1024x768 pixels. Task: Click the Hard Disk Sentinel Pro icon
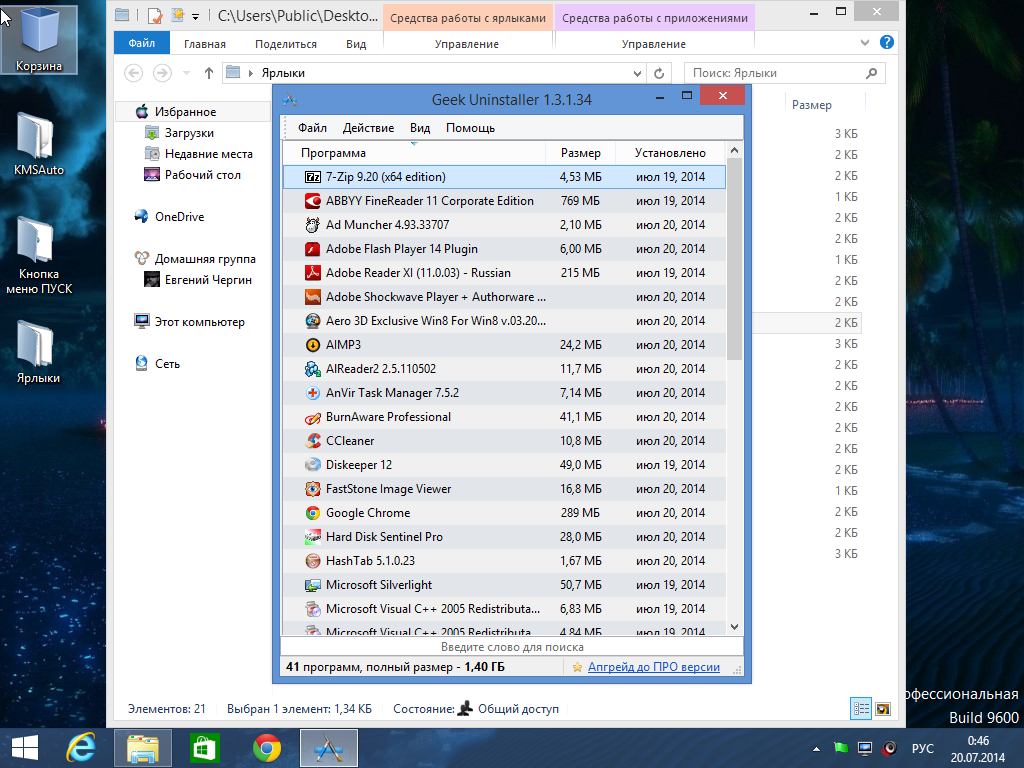click(313, 537)
